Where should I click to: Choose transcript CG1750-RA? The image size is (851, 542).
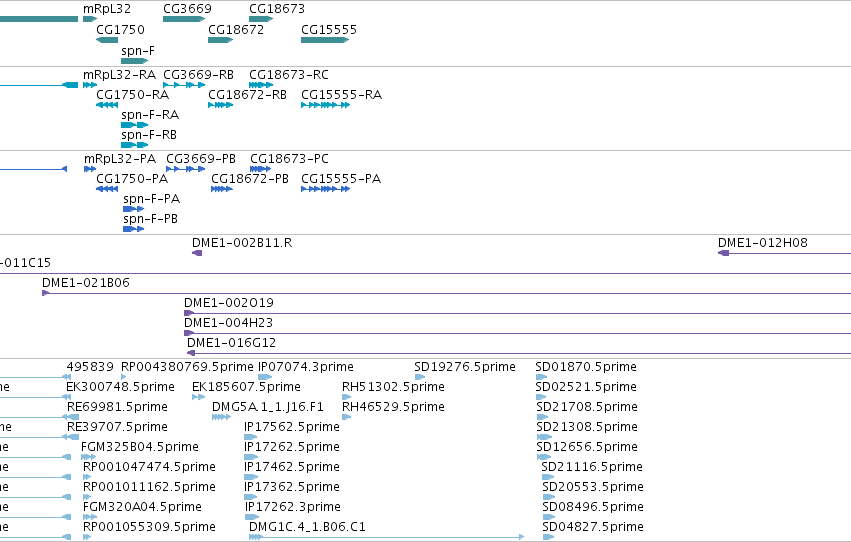coord(132,95)
